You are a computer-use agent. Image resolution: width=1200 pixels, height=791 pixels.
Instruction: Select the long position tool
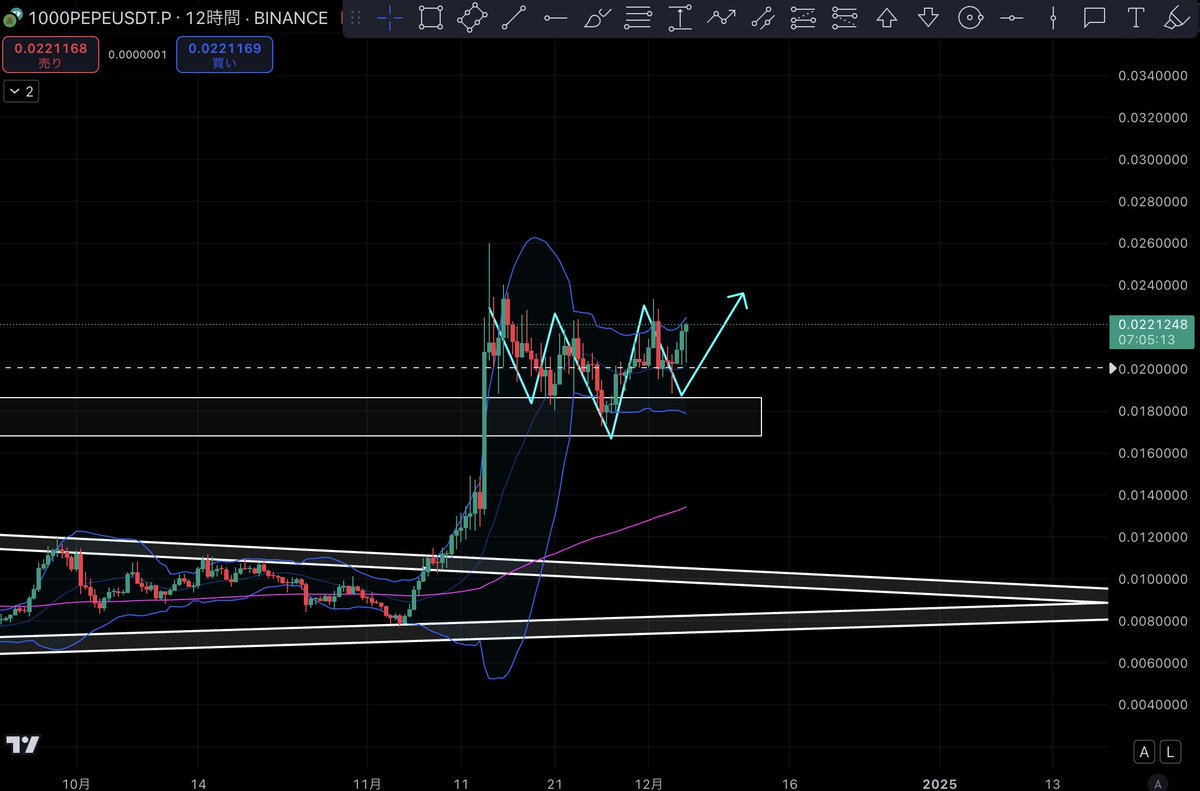802,18
